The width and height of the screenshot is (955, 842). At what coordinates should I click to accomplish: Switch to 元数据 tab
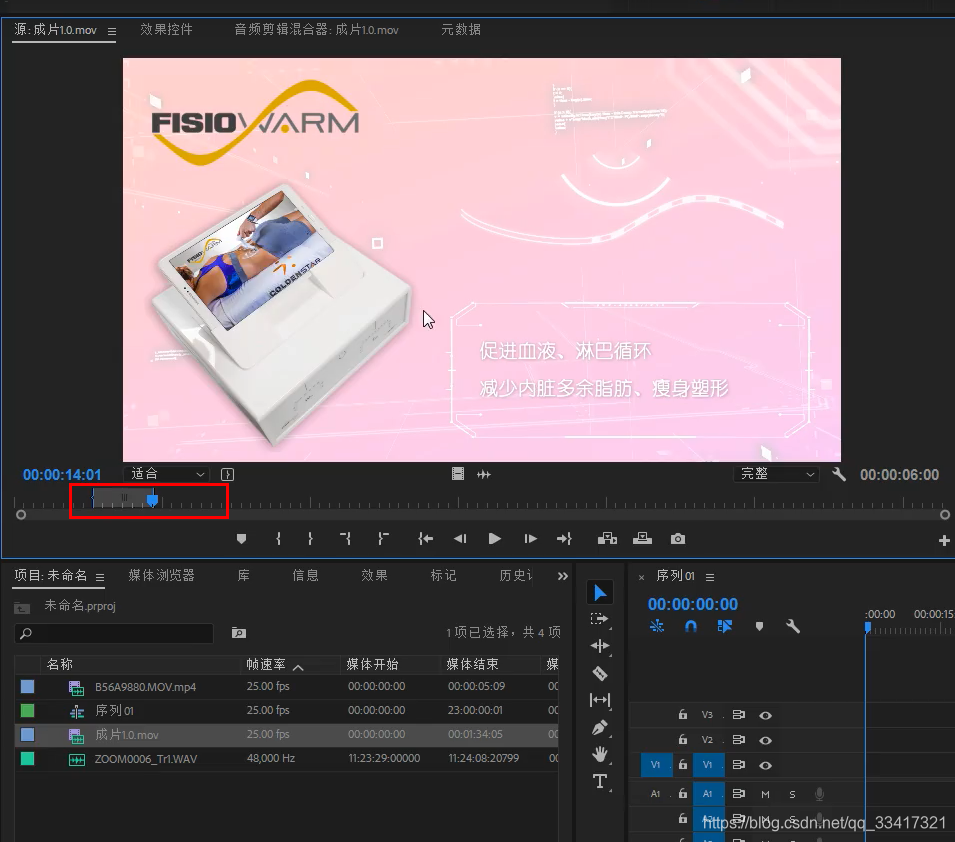[x=461, y=29]
